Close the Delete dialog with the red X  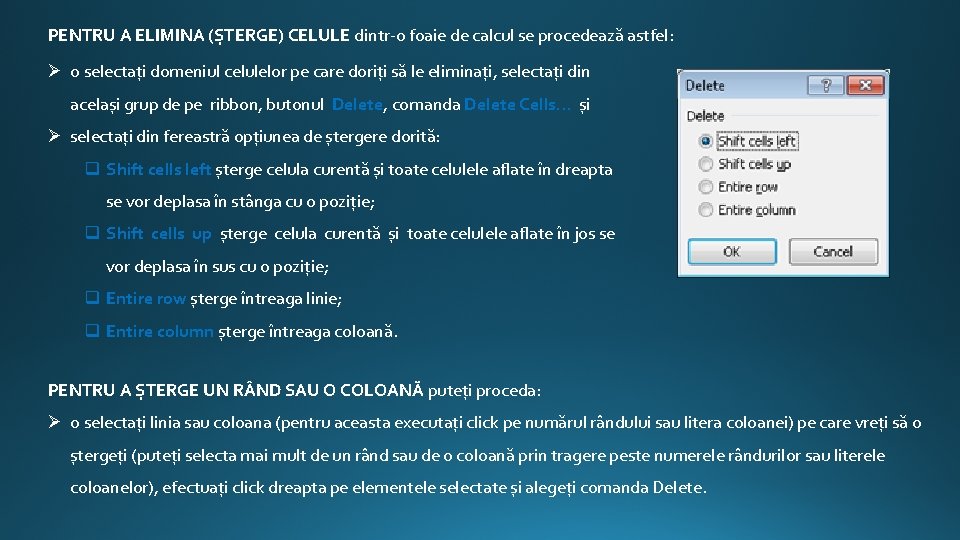(x=865, y=86)
